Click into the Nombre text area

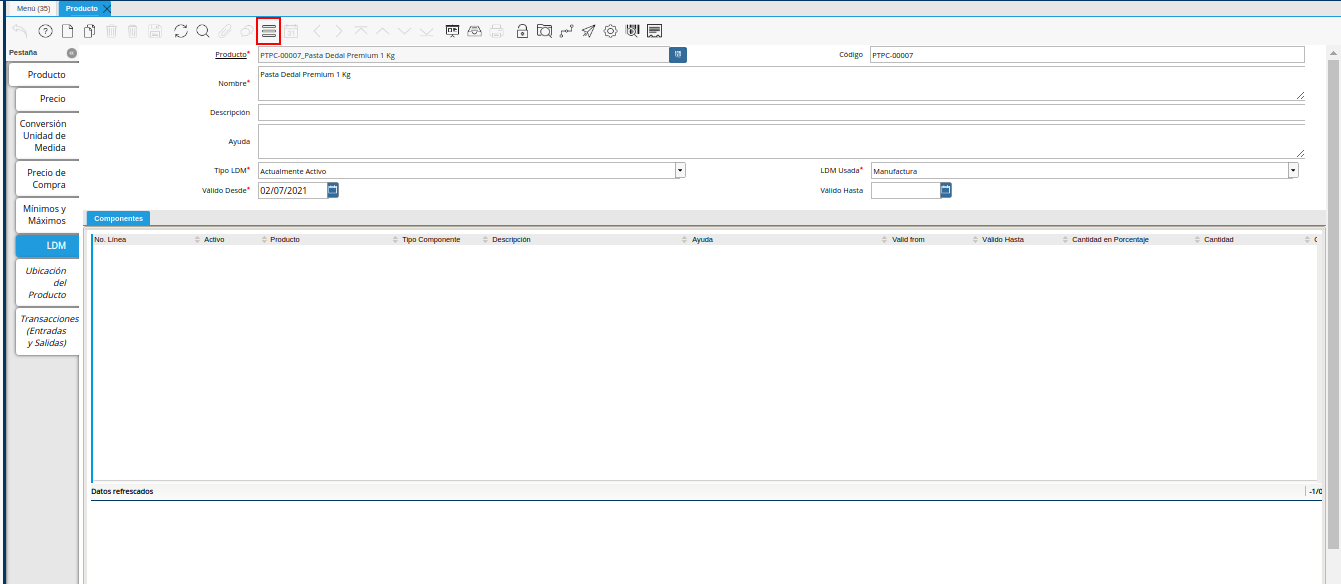pos(781,83)
